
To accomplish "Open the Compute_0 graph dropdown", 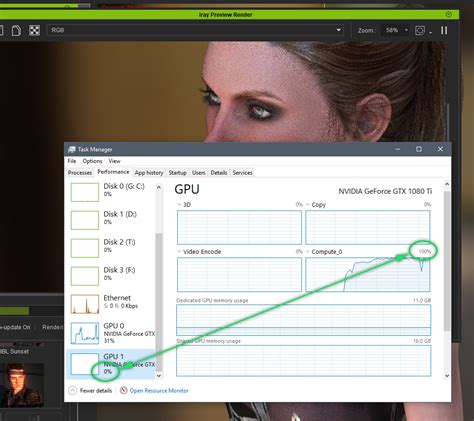I will click(x=308, y=252).
